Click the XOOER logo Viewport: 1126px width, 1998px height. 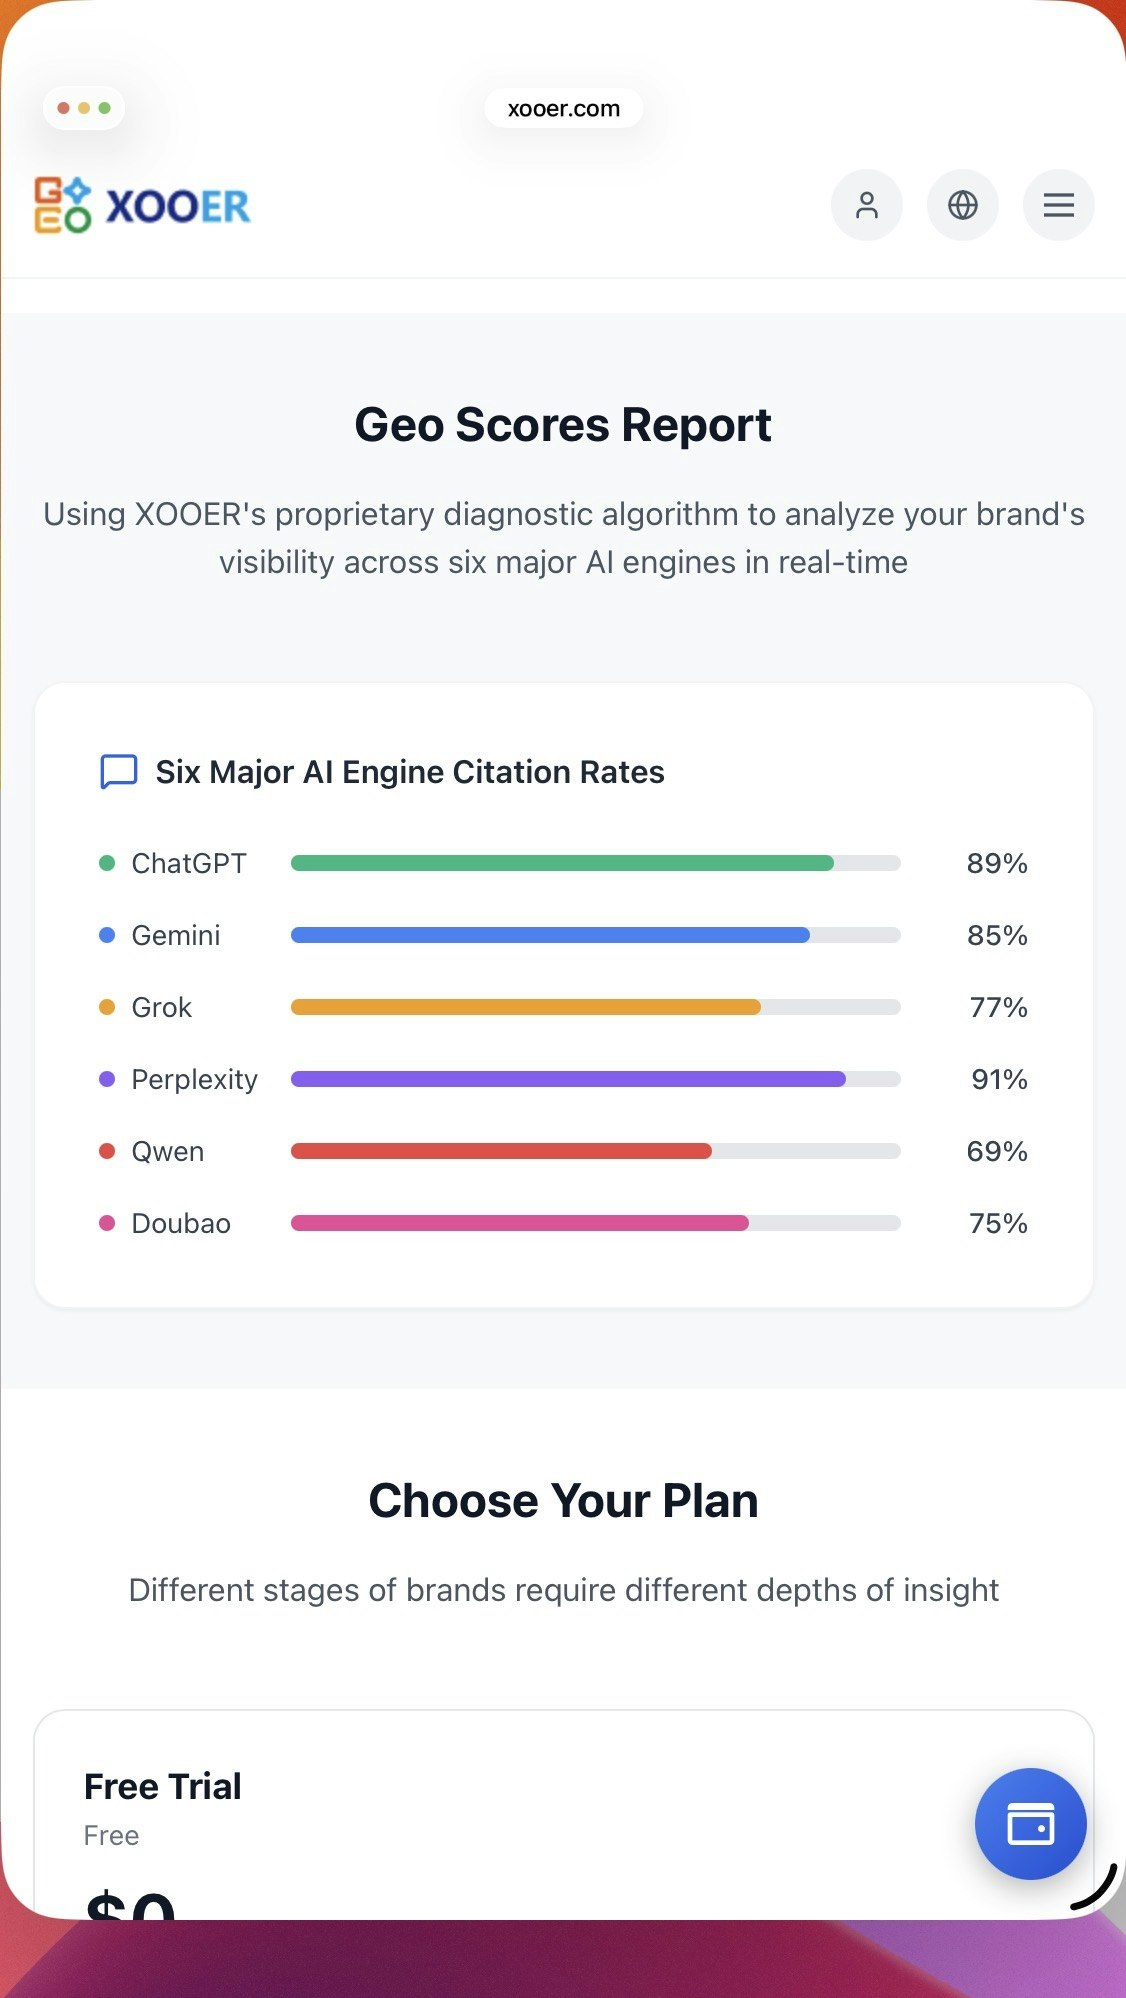tap(143, 205)
